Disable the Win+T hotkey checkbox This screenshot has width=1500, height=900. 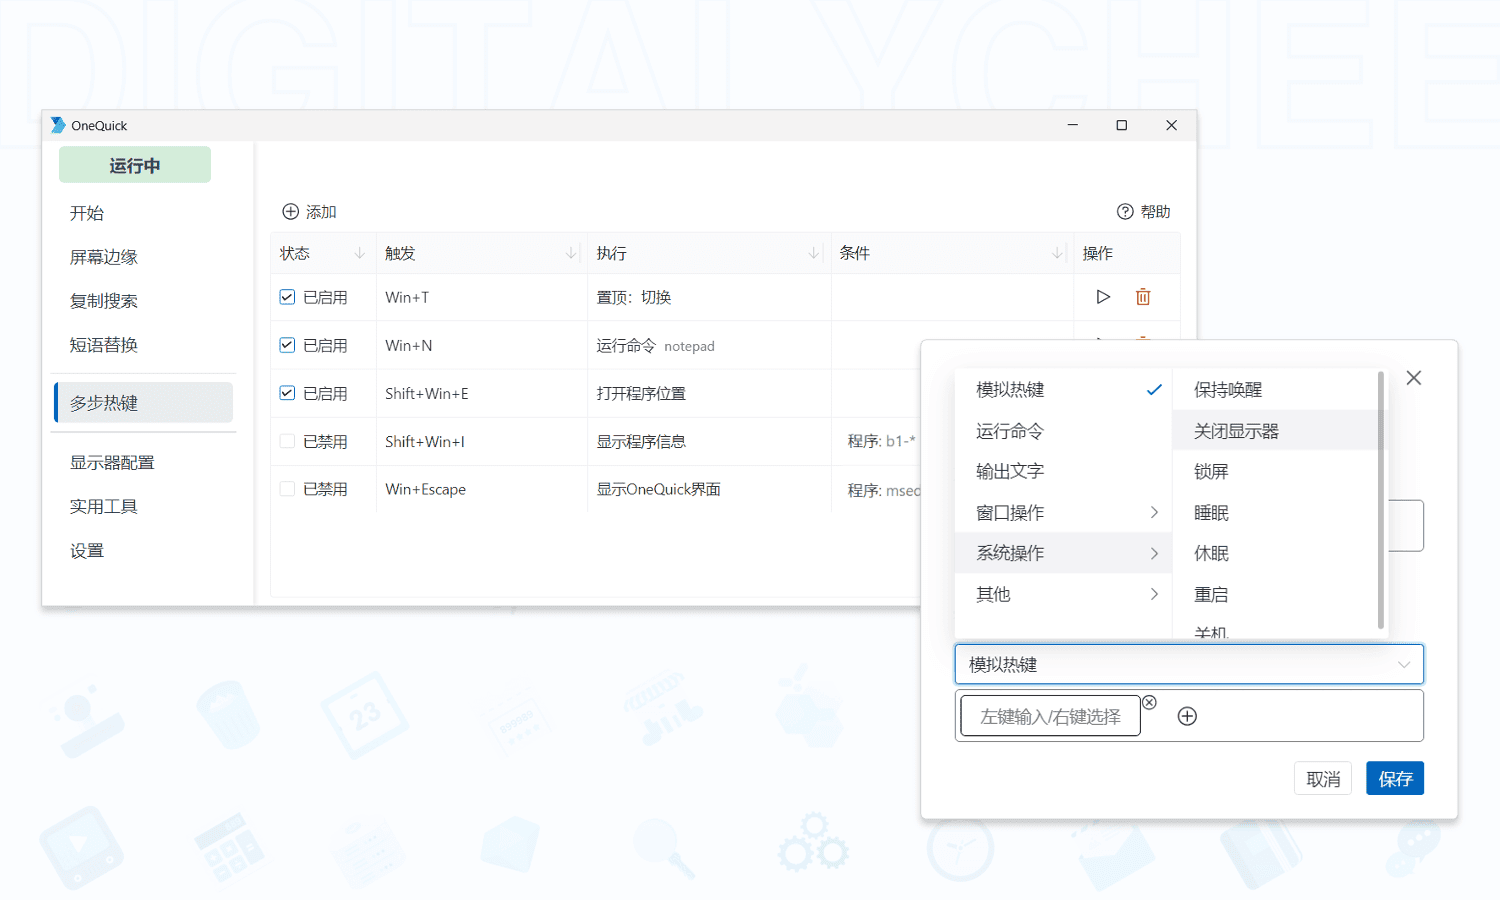[x=287, y=297]
